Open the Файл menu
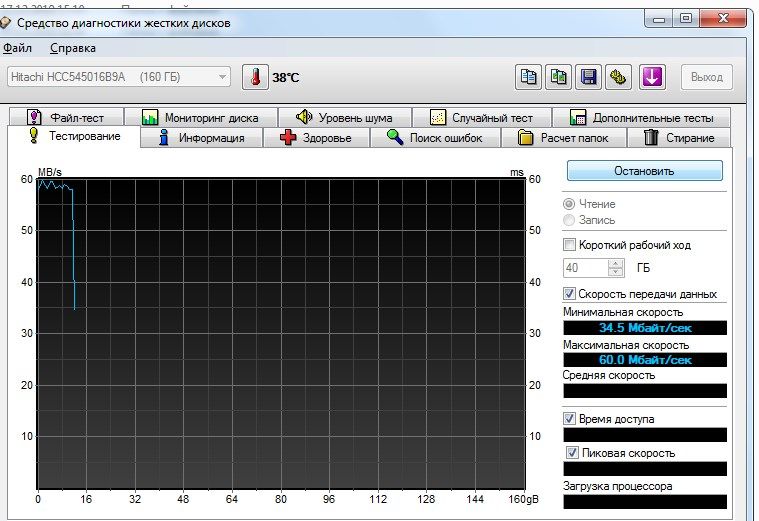This screenshot has height=521, width=759. pyautogui.click(x=17, y=48)
